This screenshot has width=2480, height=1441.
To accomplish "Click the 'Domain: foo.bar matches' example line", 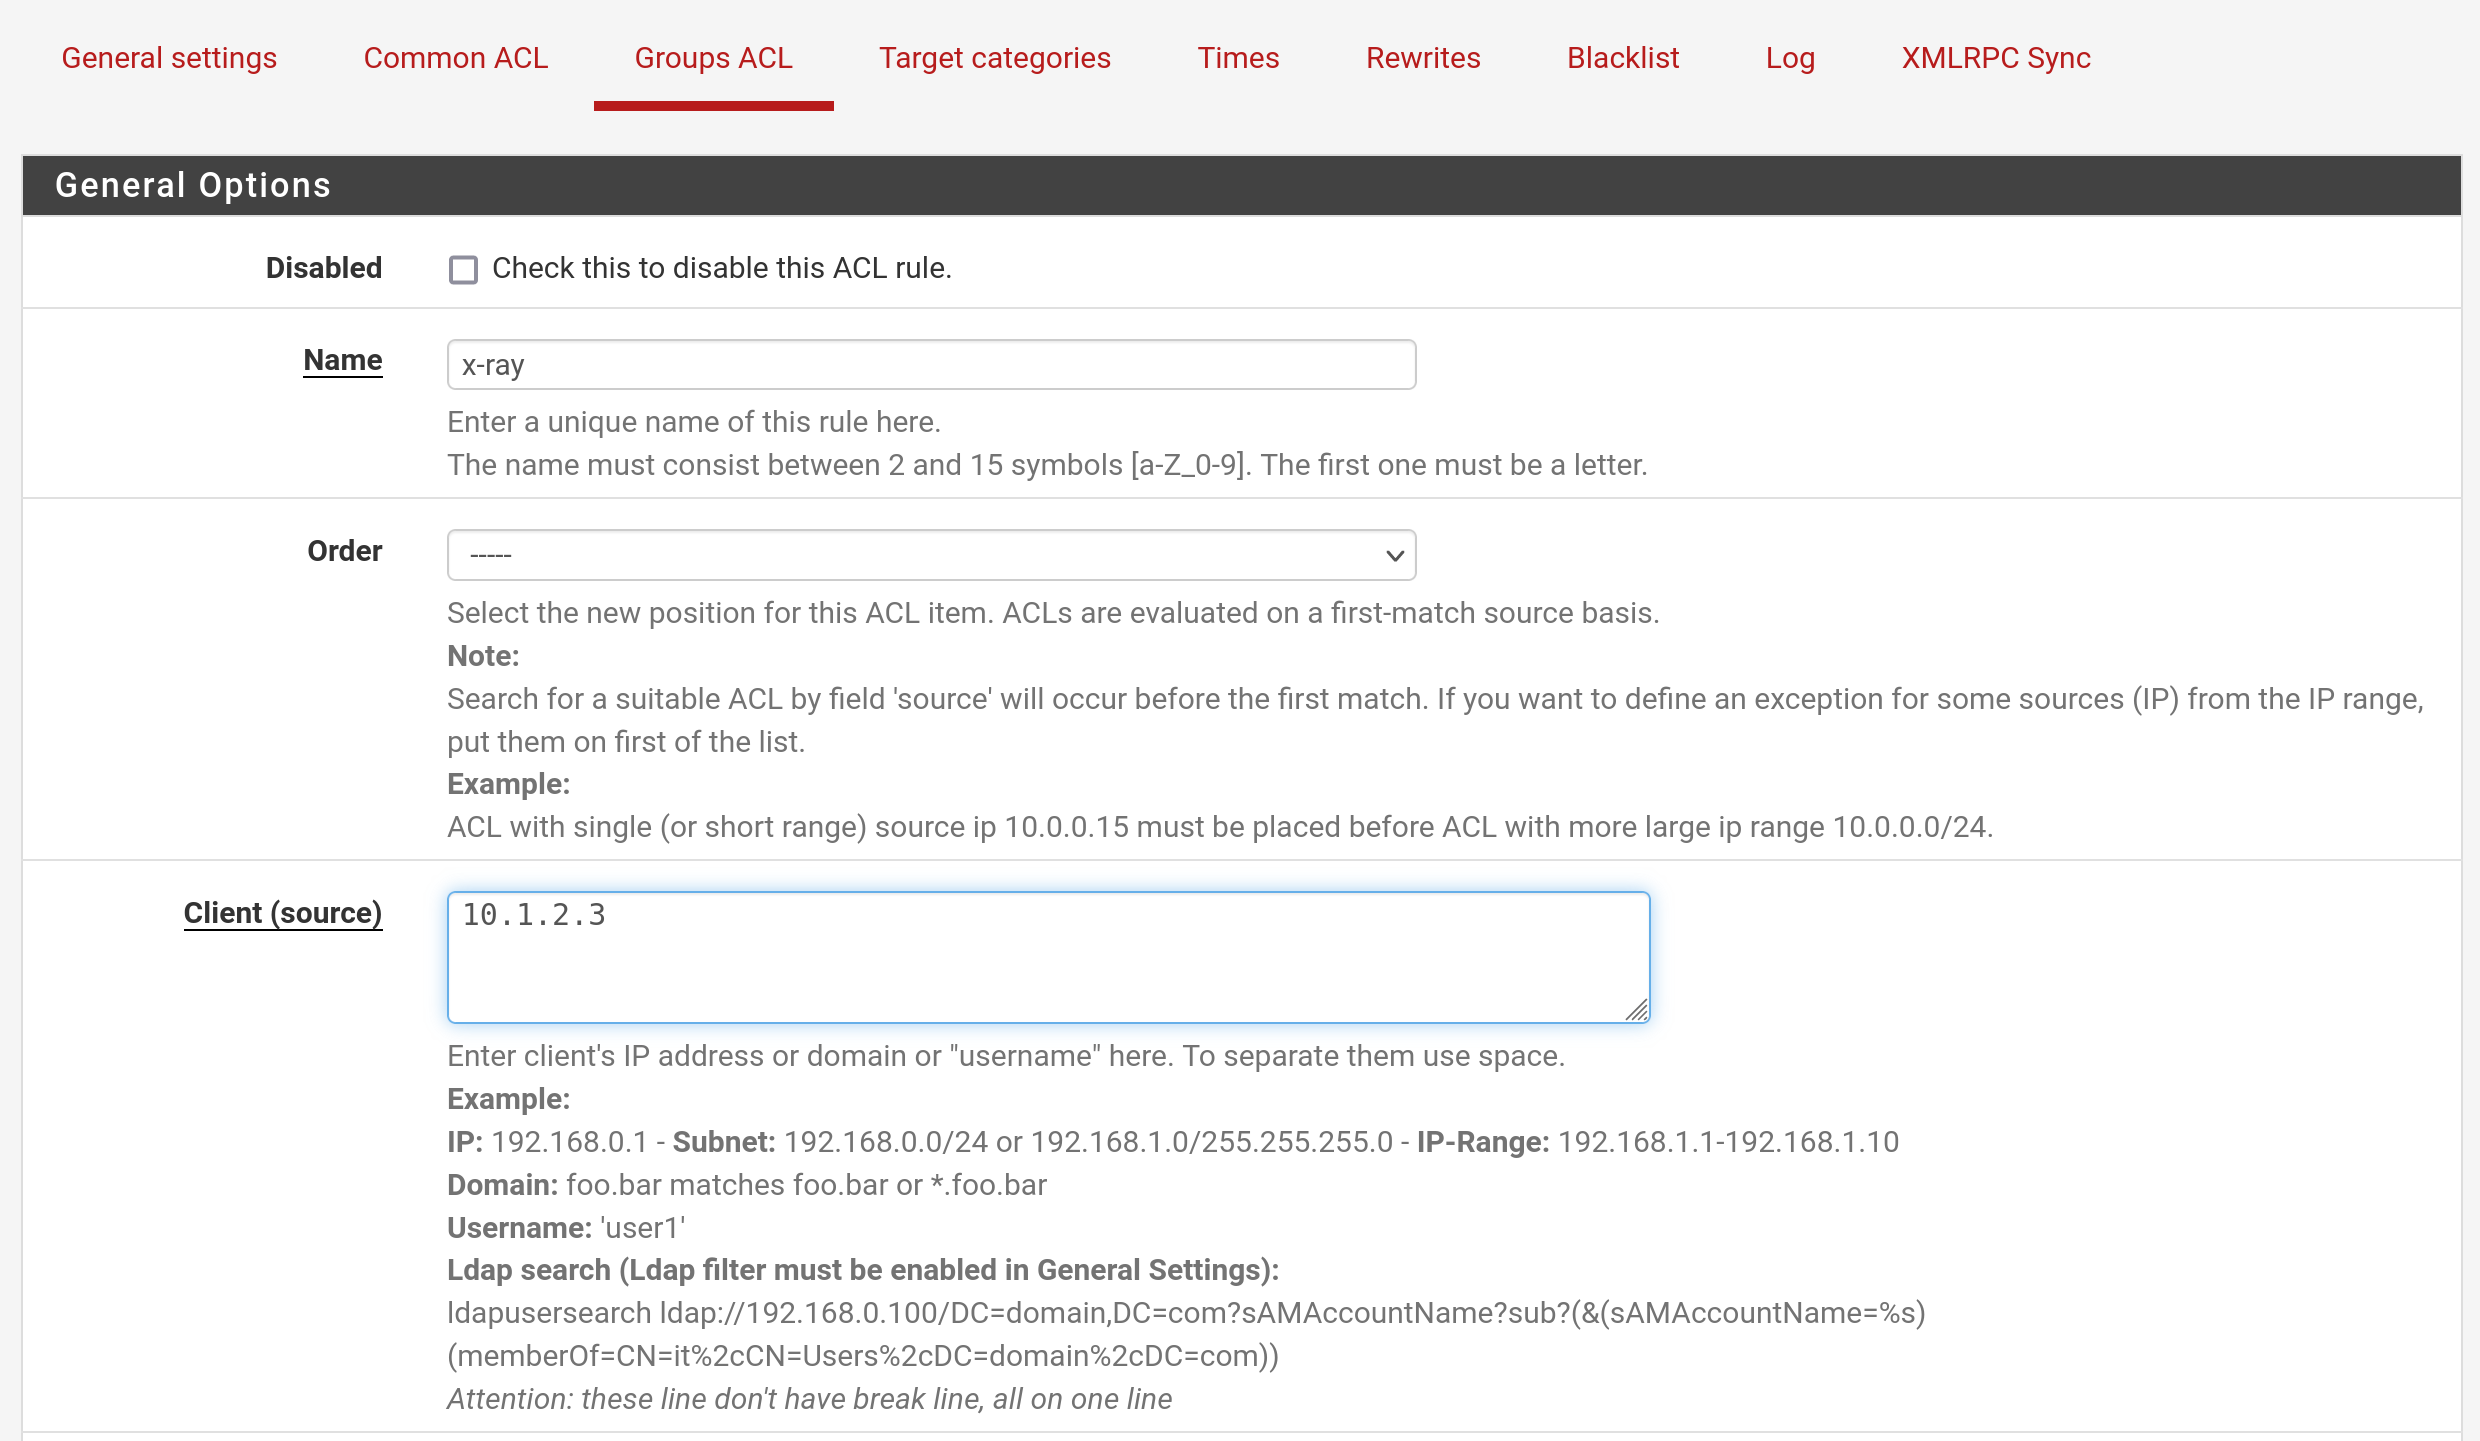I will [x=747, y=1184].
